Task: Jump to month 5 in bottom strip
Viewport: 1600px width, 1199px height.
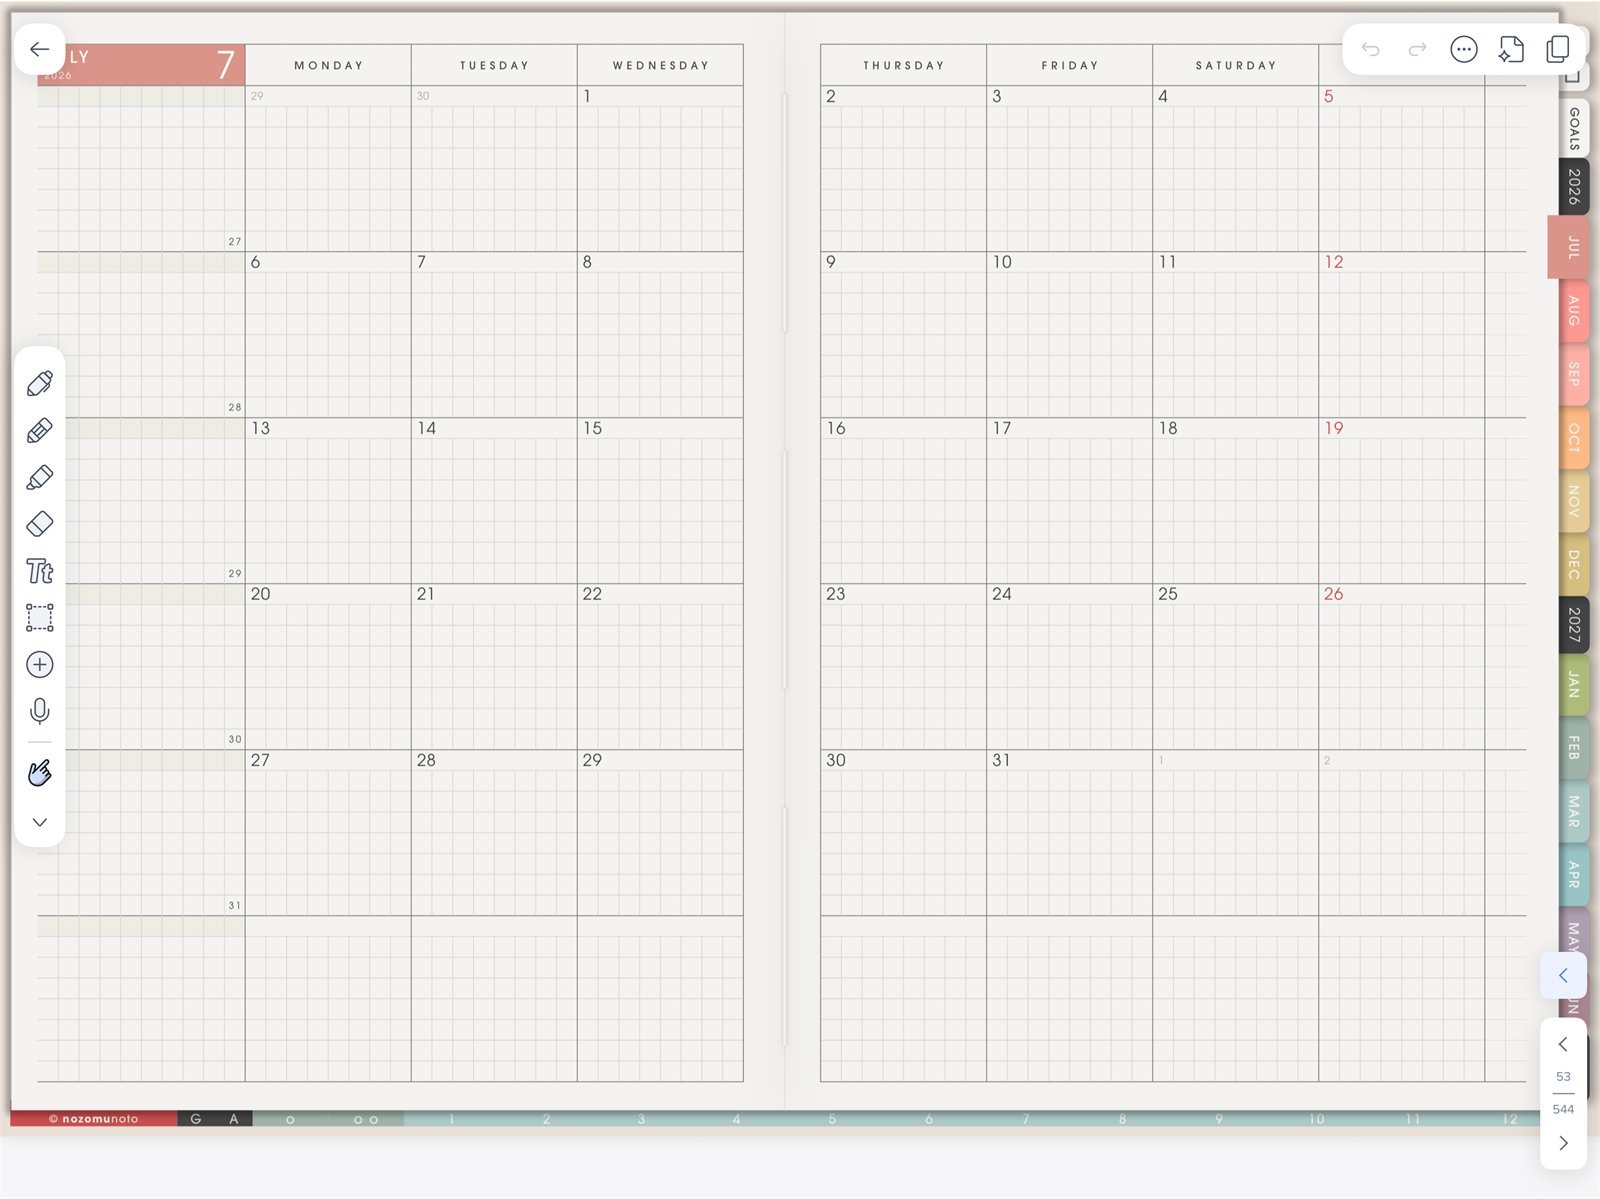Action: [832, 1119]
